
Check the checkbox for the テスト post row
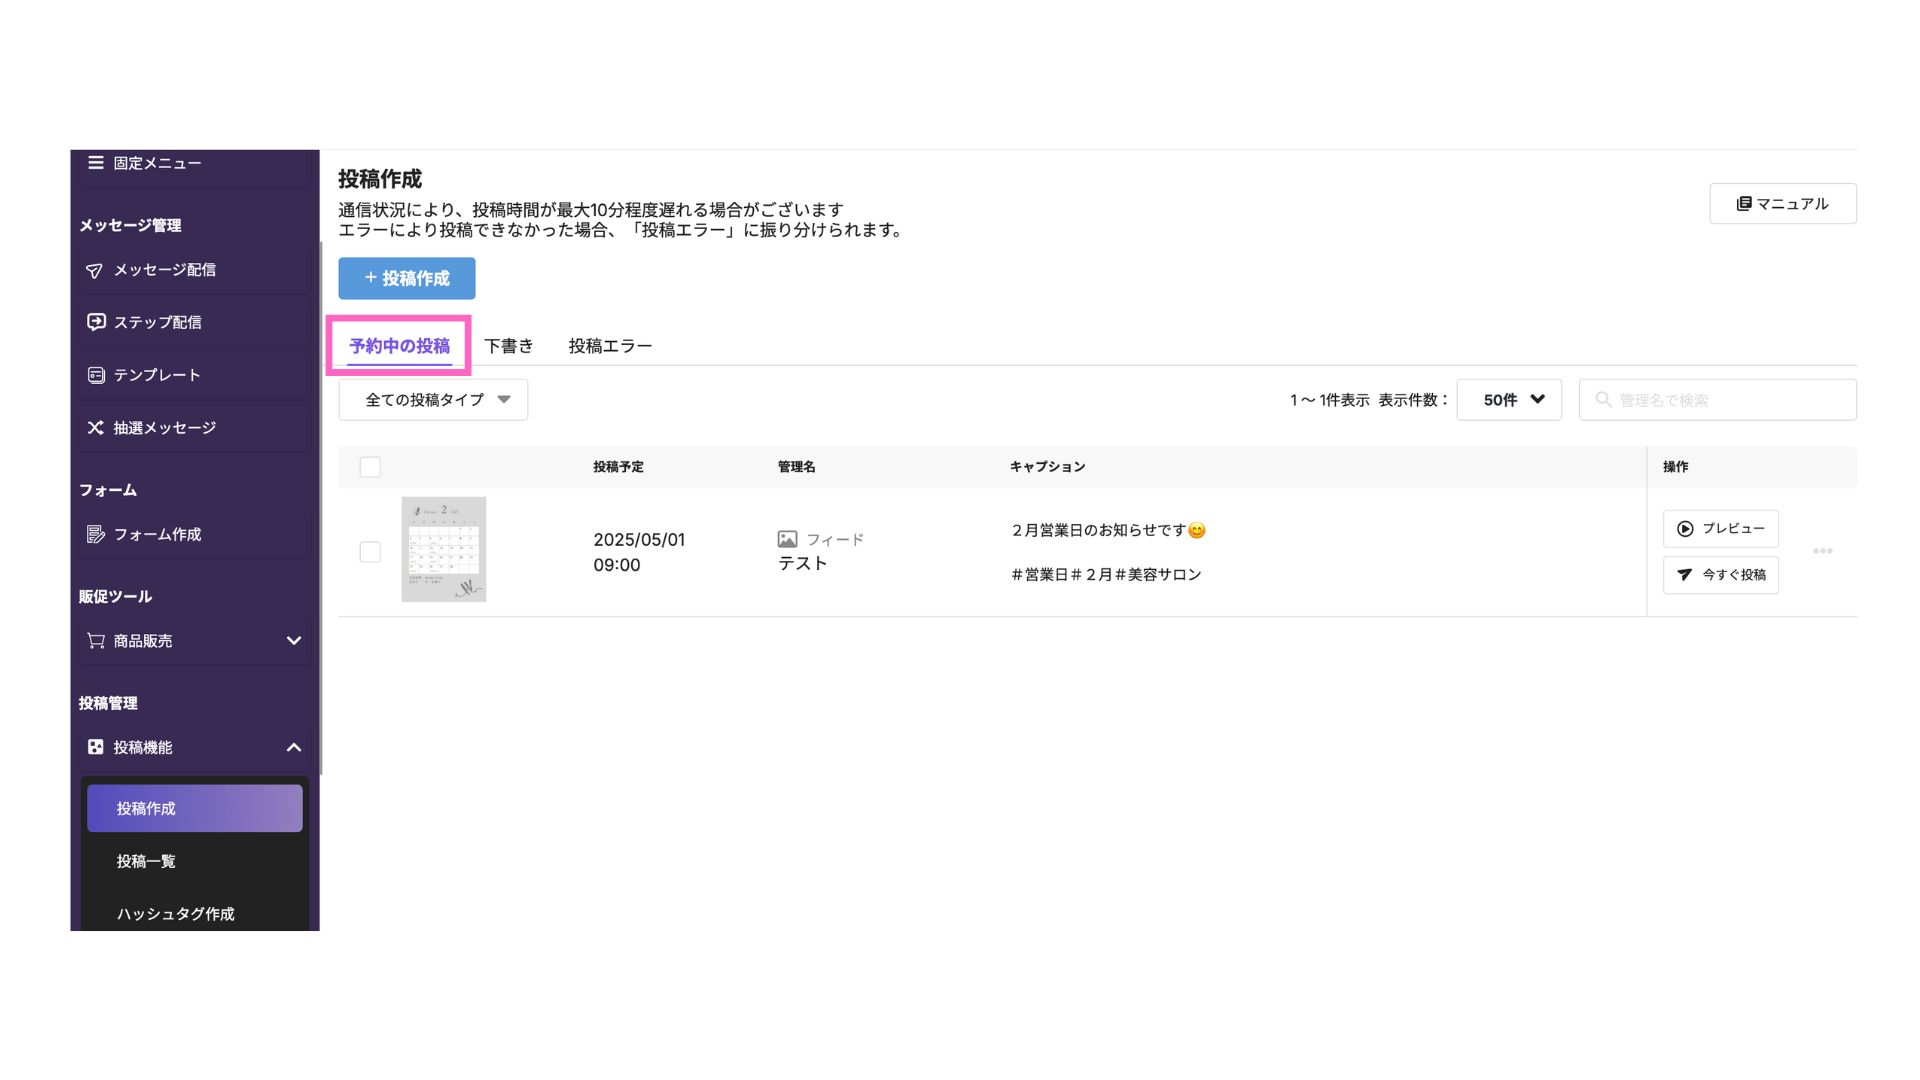(x=370, y=552)
